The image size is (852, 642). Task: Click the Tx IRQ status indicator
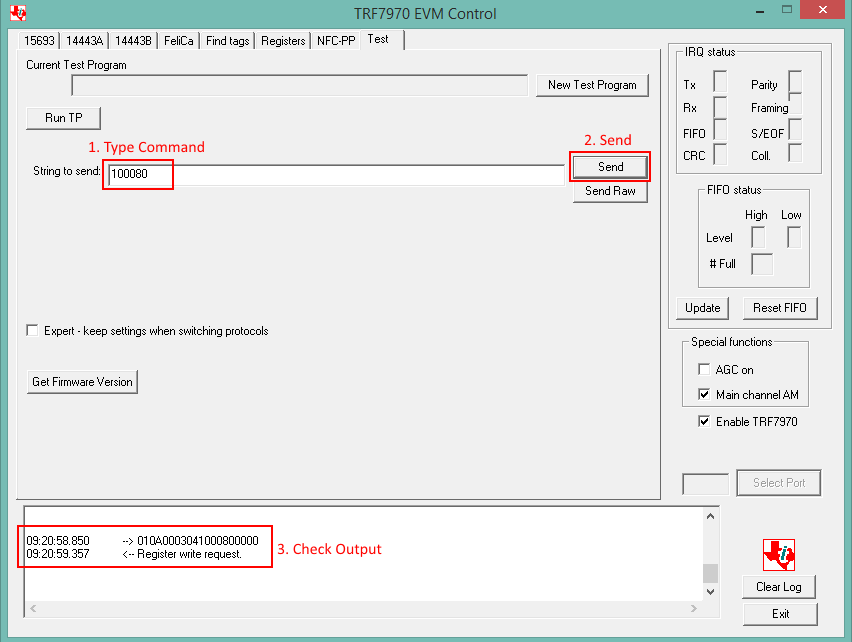click(720, 82)
